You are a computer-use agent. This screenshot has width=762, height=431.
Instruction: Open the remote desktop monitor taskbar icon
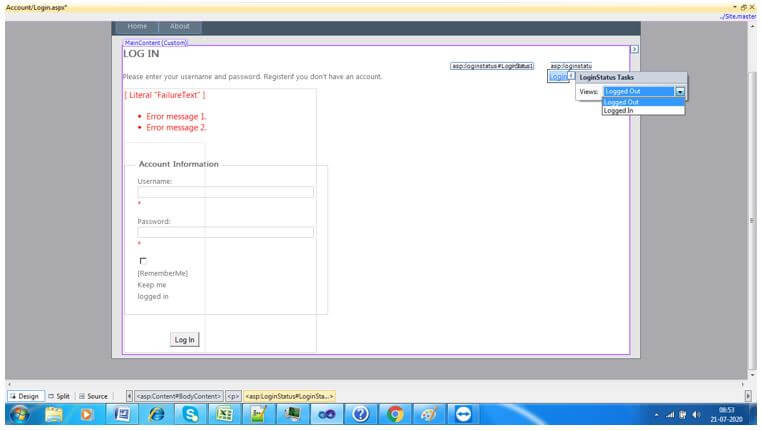[x=292, y=414]
